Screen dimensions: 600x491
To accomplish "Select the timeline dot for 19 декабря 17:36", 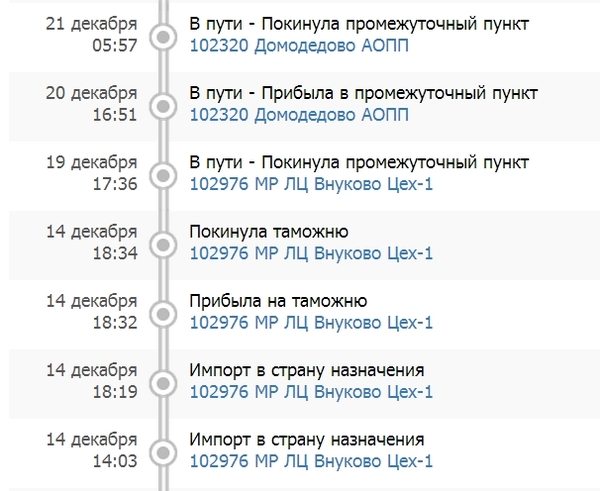I will click(x=161, y=174).
